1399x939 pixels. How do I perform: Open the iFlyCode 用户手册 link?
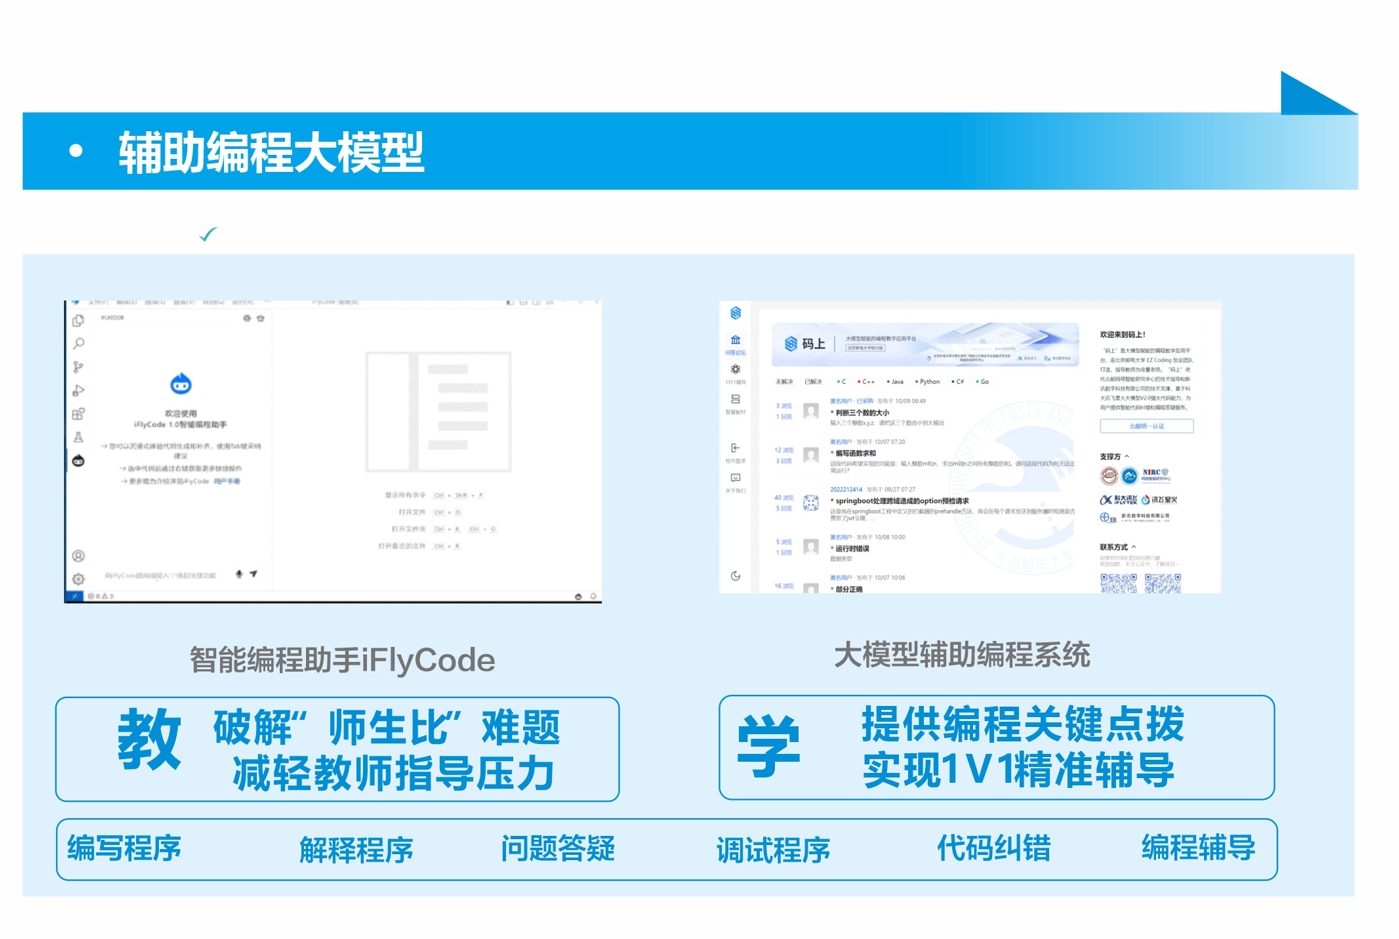pos(229,481)
